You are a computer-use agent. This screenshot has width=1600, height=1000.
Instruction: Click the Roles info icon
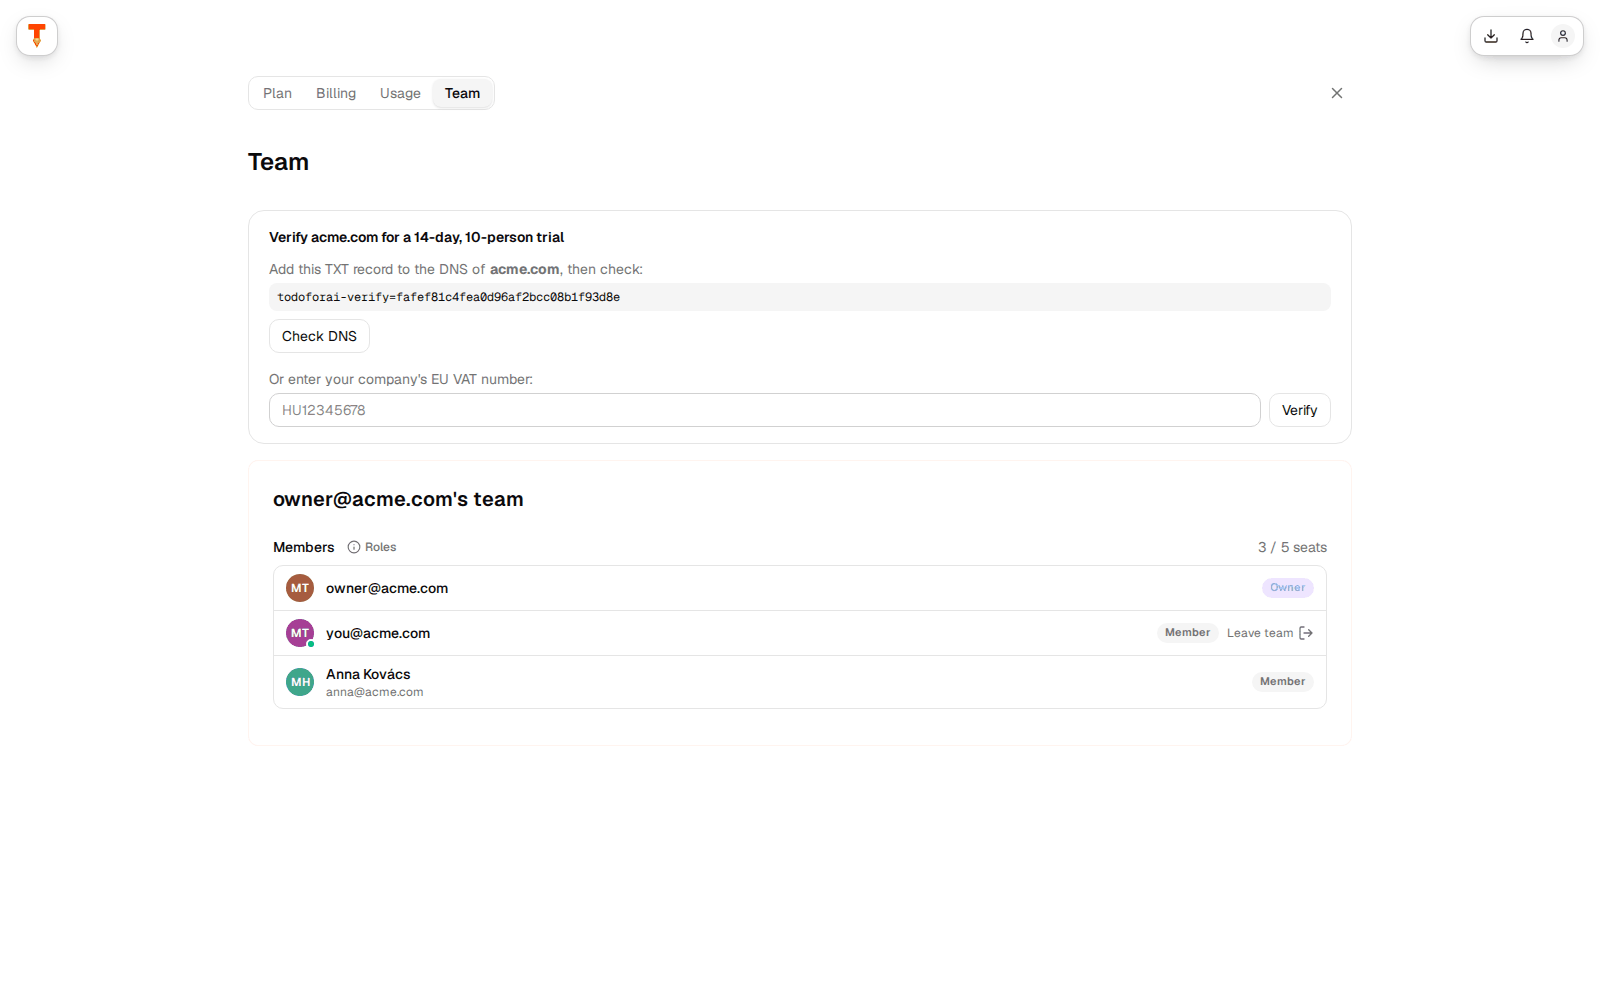354,547
